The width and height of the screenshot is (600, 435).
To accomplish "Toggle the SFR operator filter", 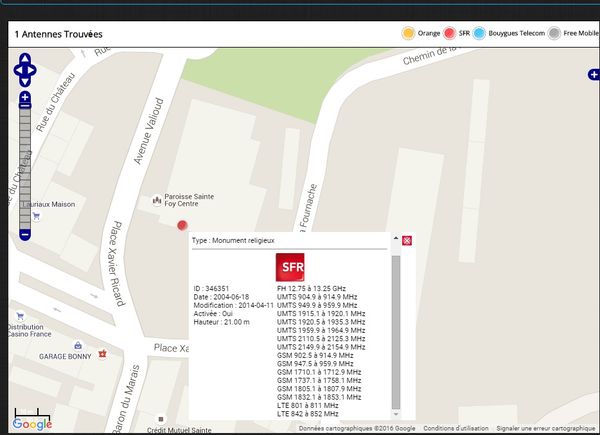I will coord(450,33).
